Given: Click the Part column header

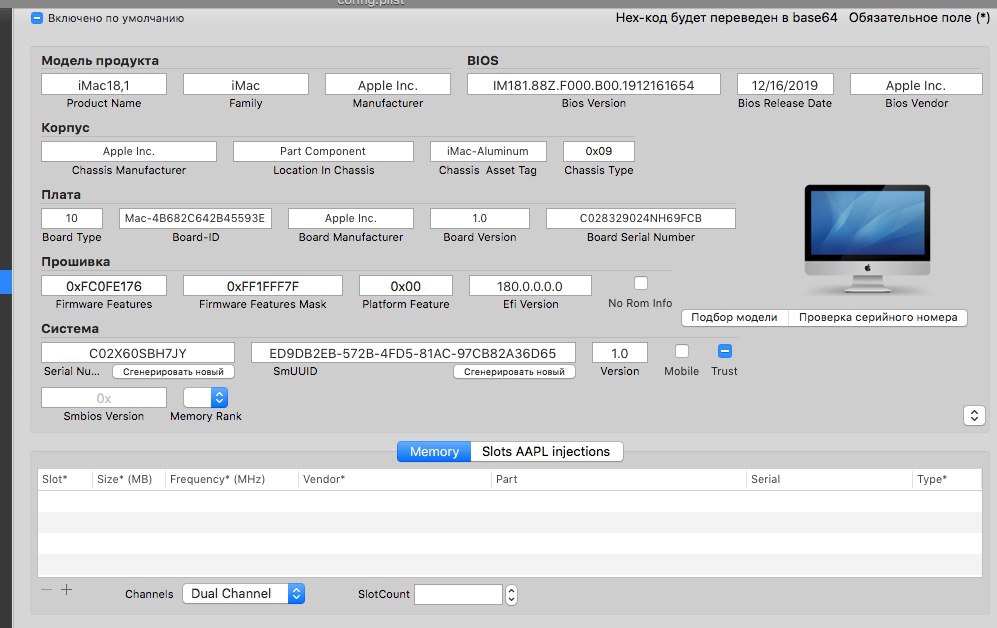Looking at the screenshot, I should point(619,479).
